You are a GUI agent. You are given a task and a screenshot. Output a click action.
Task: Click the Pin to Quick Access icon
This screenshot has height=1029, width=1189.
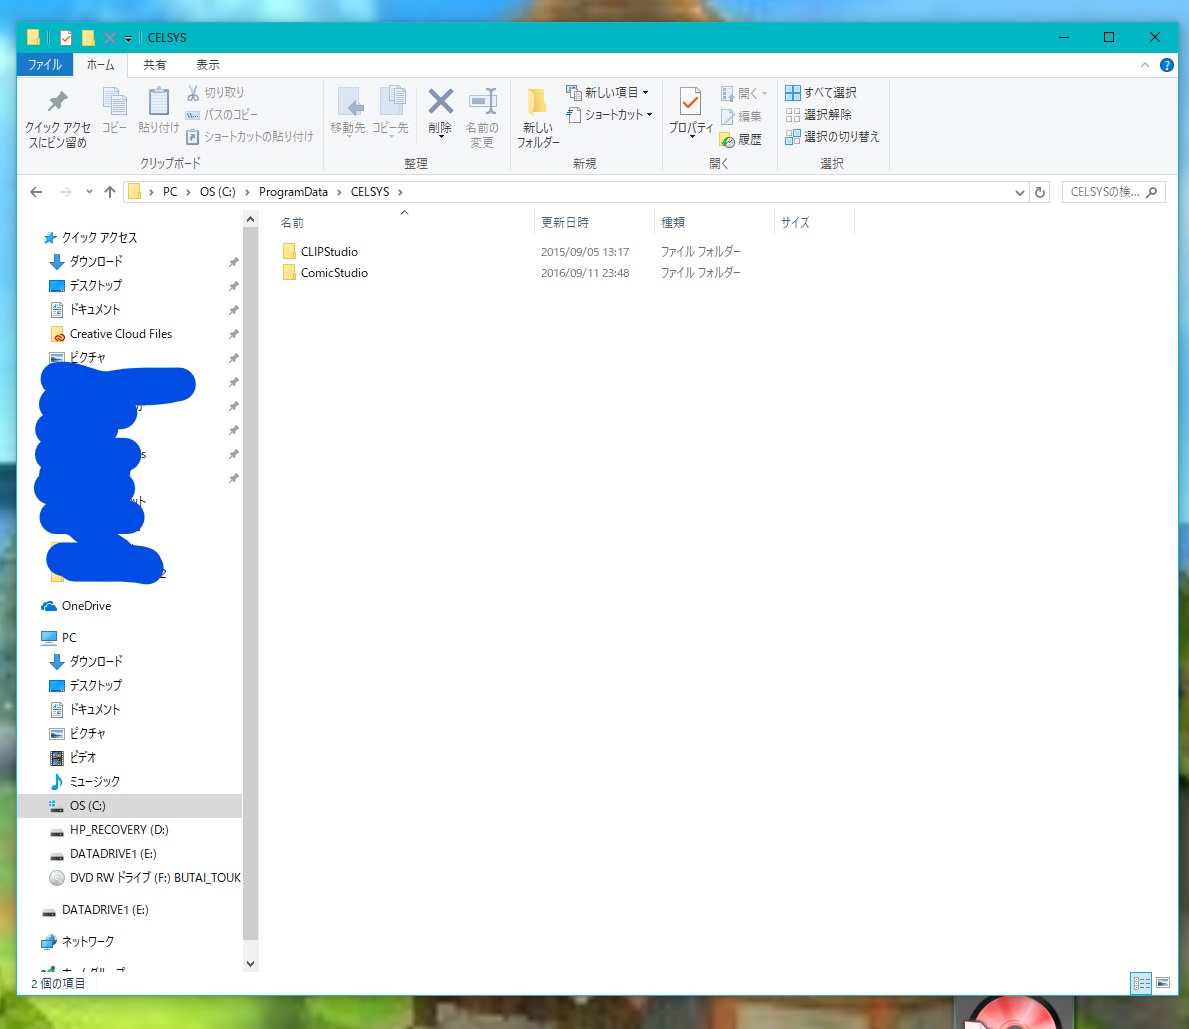coord(58,102)
